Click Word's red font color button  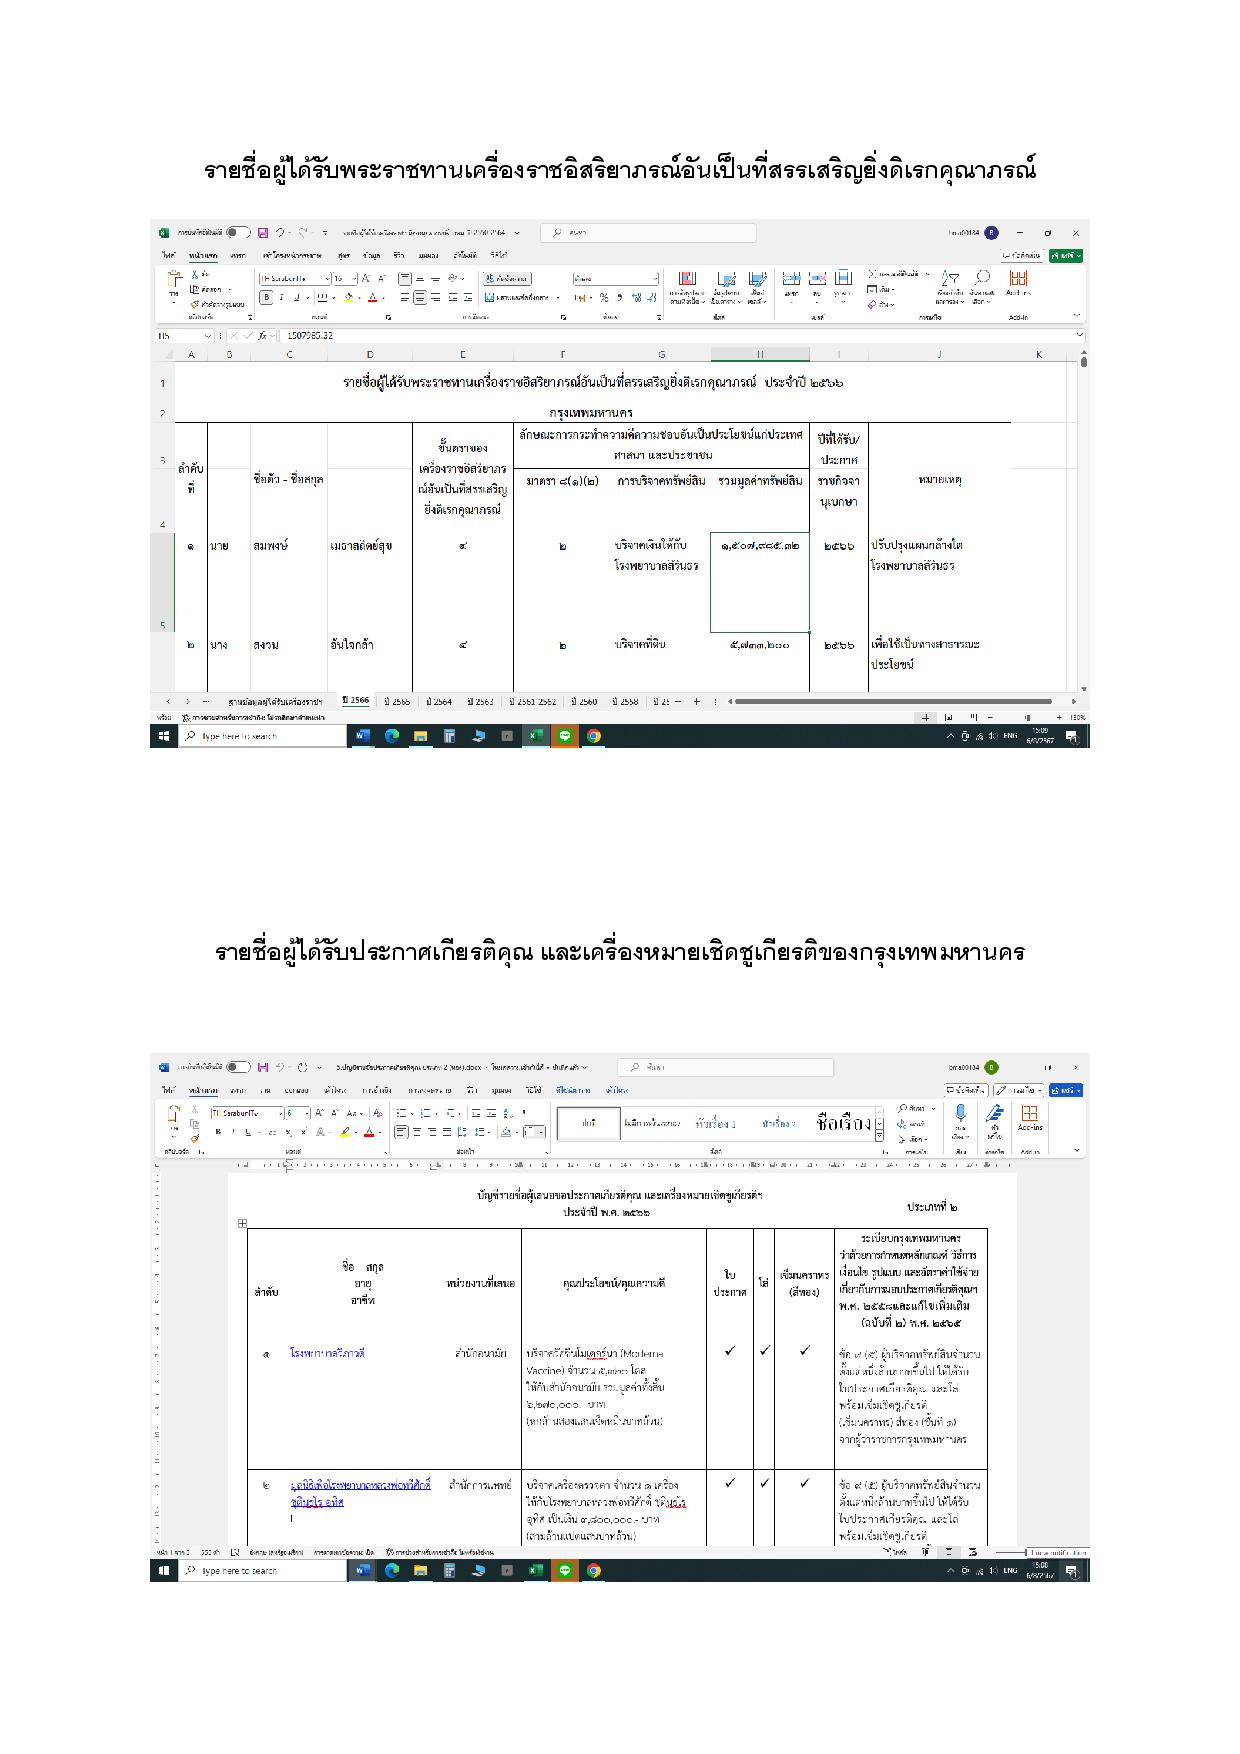(x=368, y=1132)
